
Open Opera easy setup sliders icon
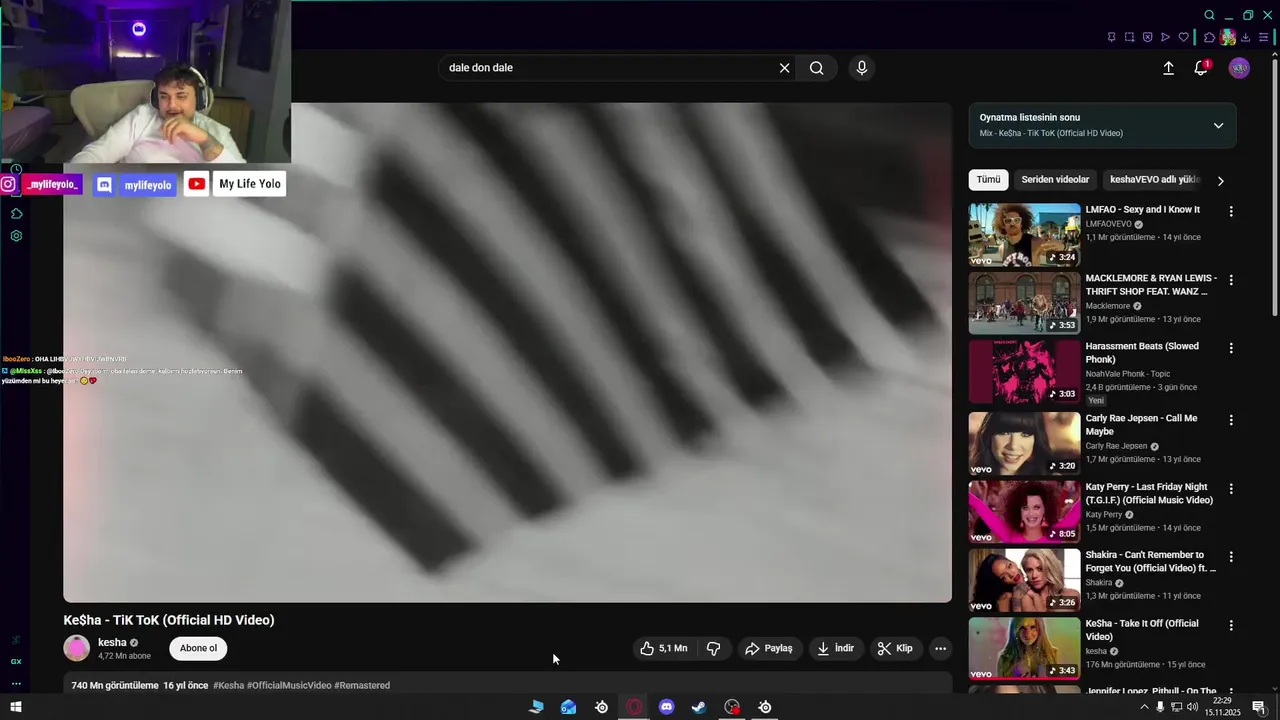pos(1264,37)
